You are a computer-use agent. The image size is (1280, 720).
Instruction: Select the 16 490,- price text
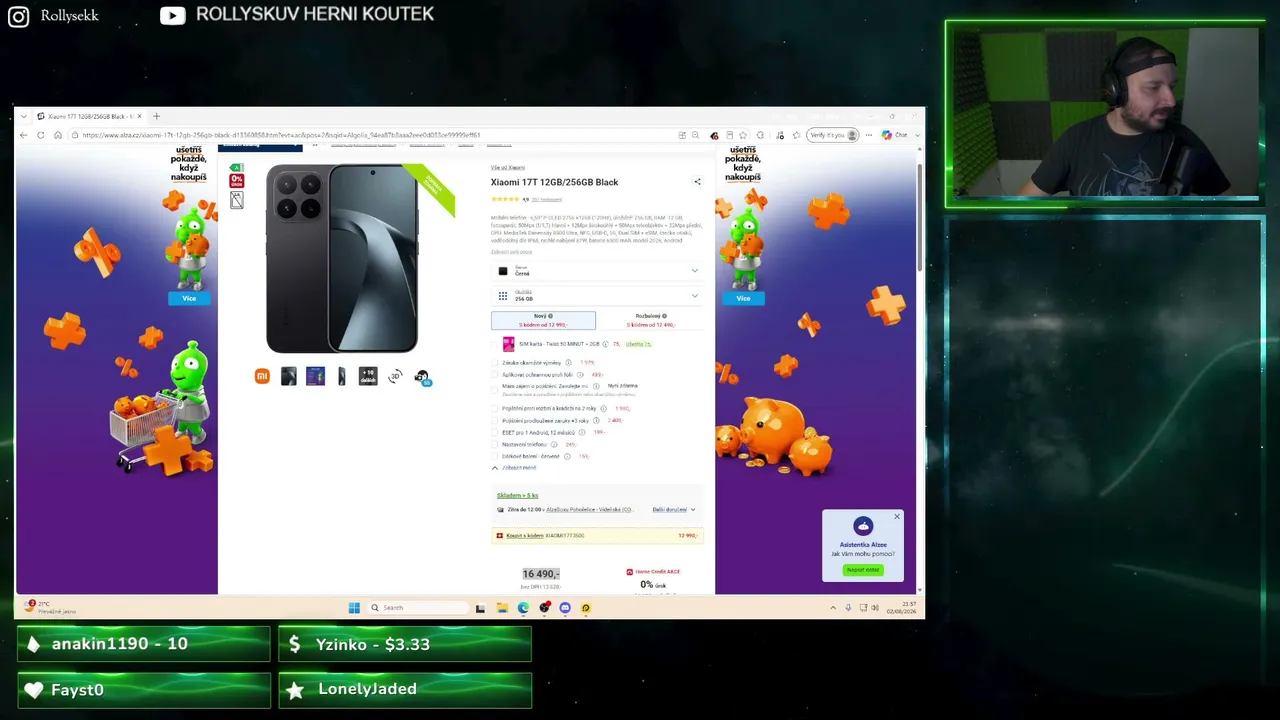point(541,574)
